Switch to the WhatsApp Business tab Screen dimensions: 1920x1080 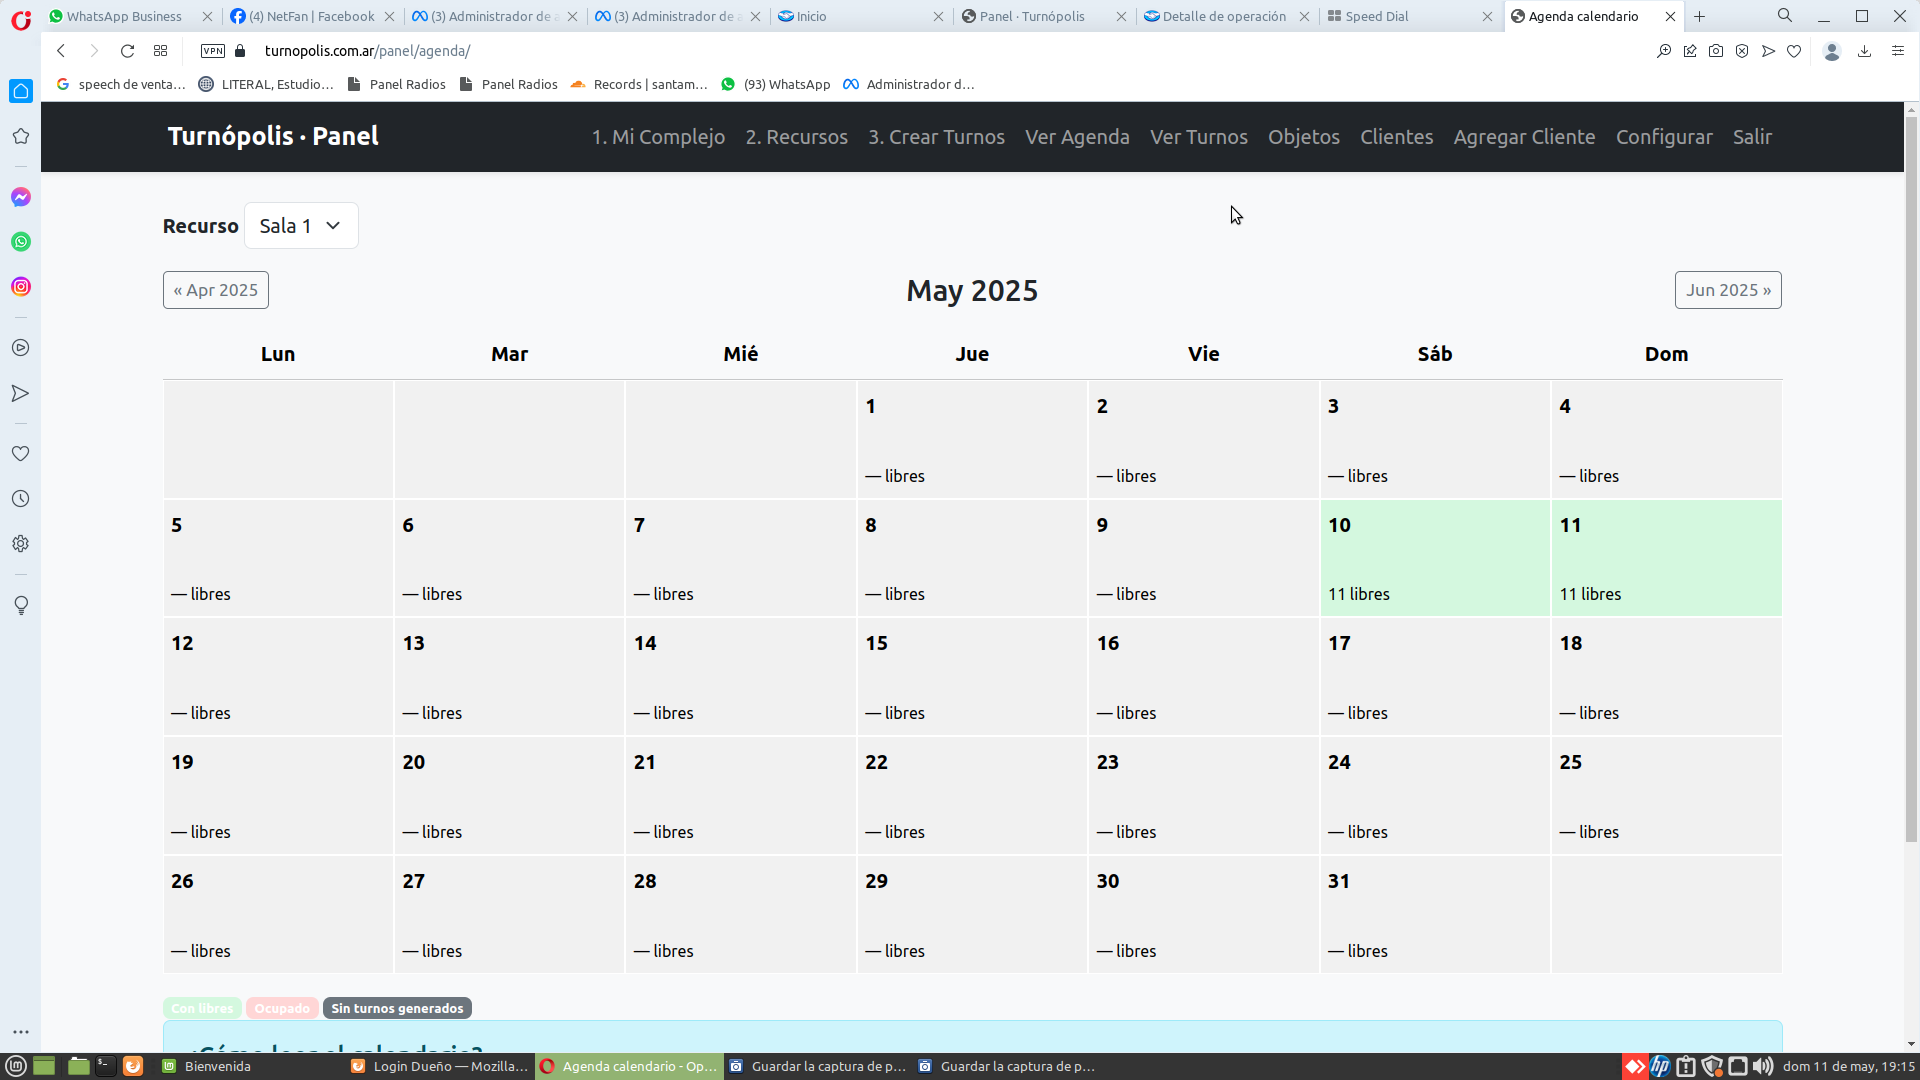tap(124, 16)
